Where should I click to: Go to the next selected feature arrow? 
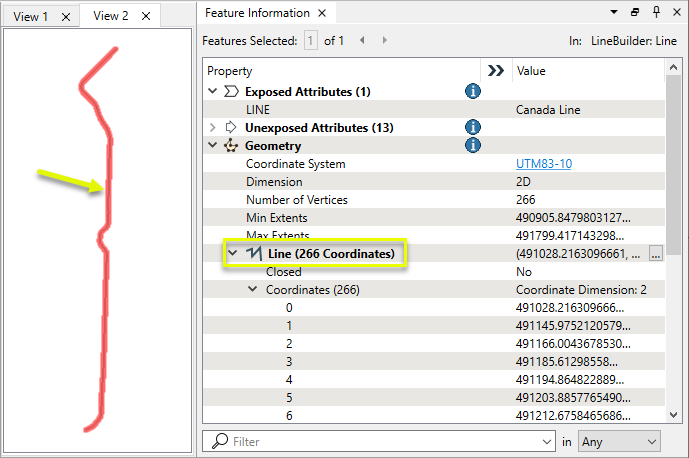(385, 40)
